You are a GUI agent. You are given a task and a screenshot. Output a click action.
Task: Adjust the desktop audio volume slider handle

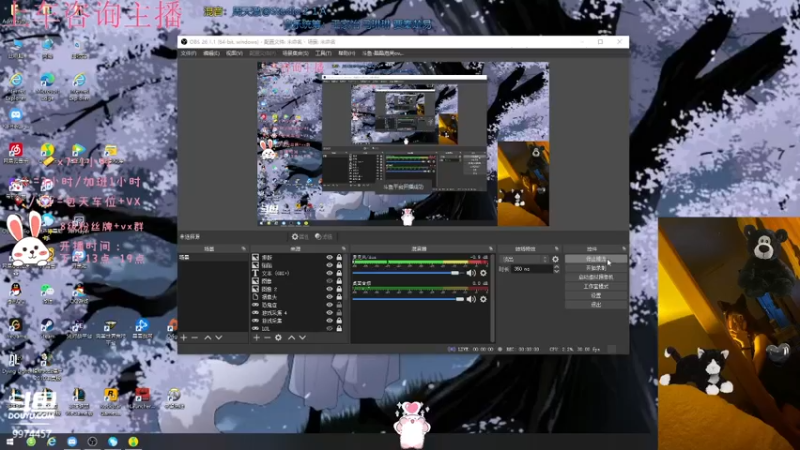[460, 299]
